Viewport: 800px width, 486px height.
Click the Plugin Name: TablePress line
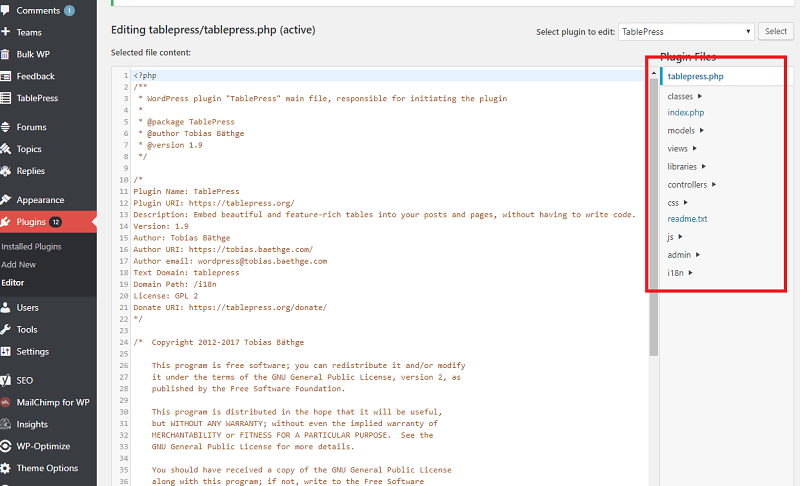point(186,191)
